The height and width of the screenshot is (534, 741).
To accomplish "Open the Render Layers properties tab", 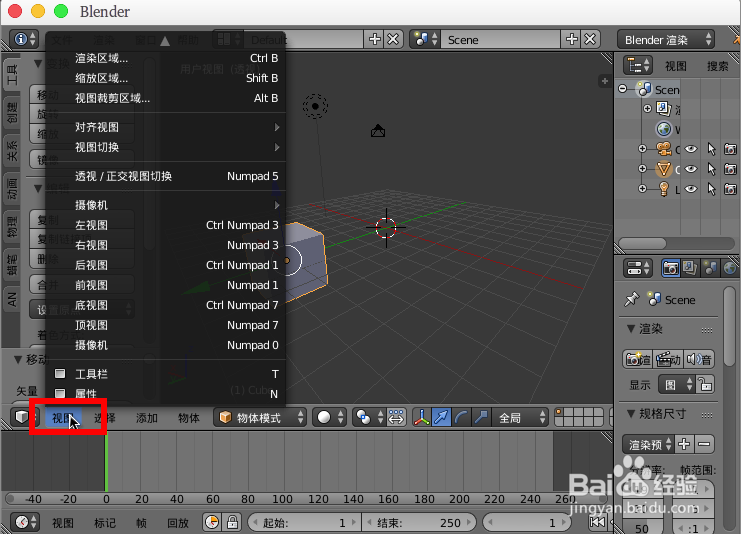I will point(690,268).
